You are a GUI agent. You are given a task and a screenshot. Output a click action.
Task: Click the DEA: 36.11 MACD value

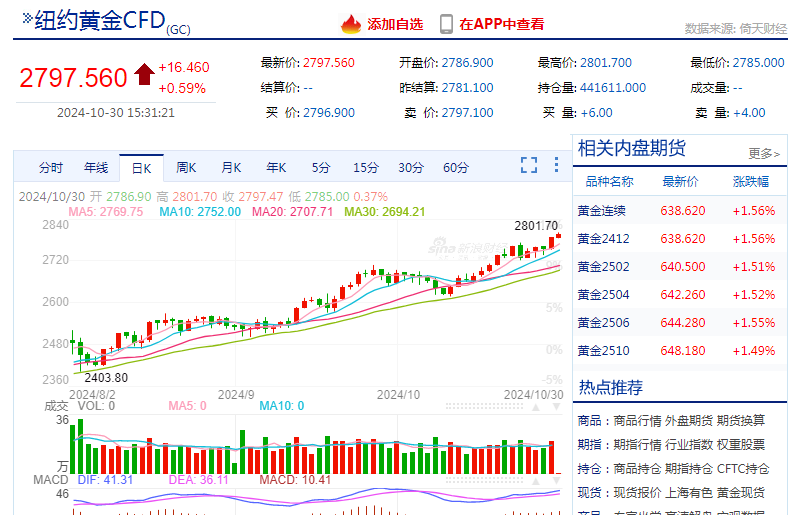pyautogui.click(x=198, y=480)
